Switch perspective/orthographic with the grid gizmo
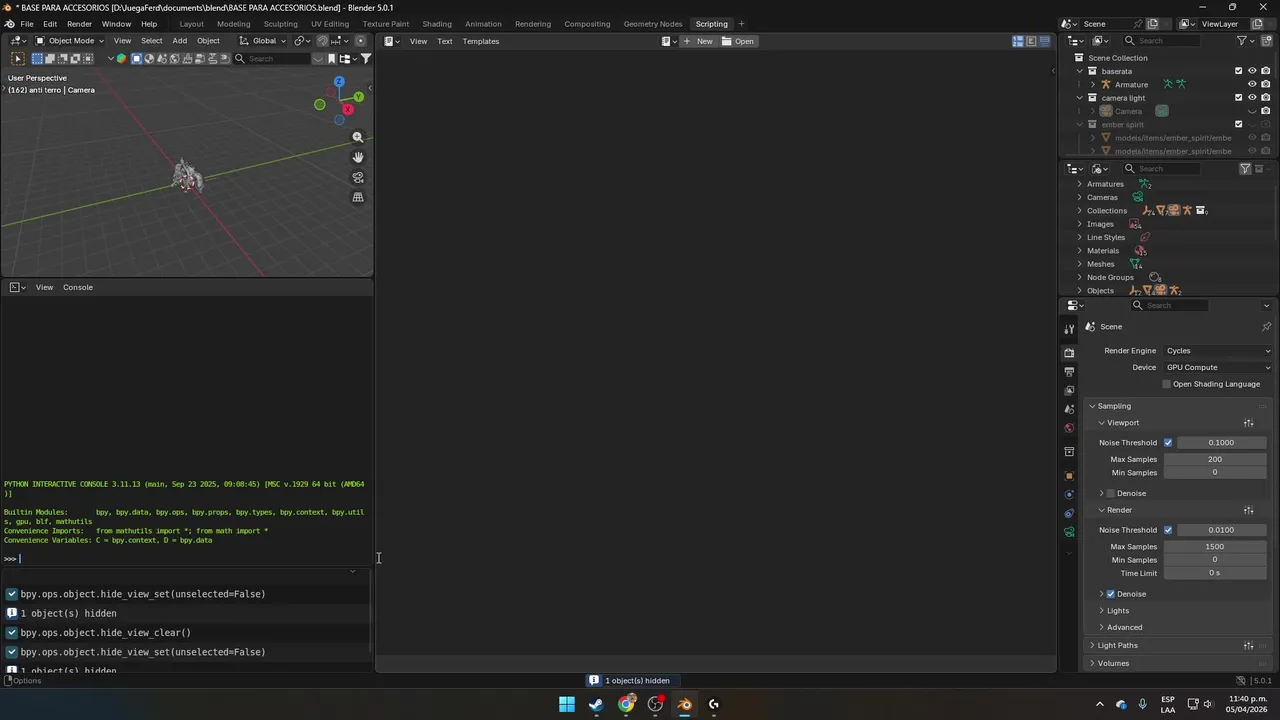Screen dimensions: 1280x720 (358, 198)
